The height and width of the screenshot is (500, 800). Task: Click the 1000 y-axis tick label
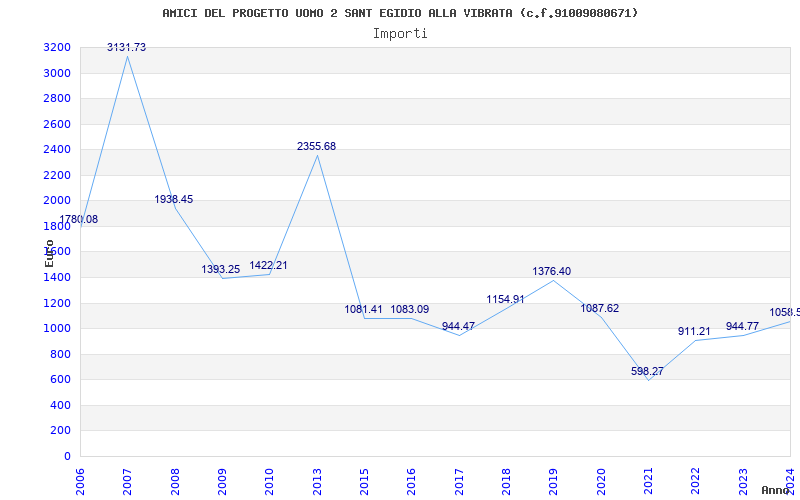[57, 329]
